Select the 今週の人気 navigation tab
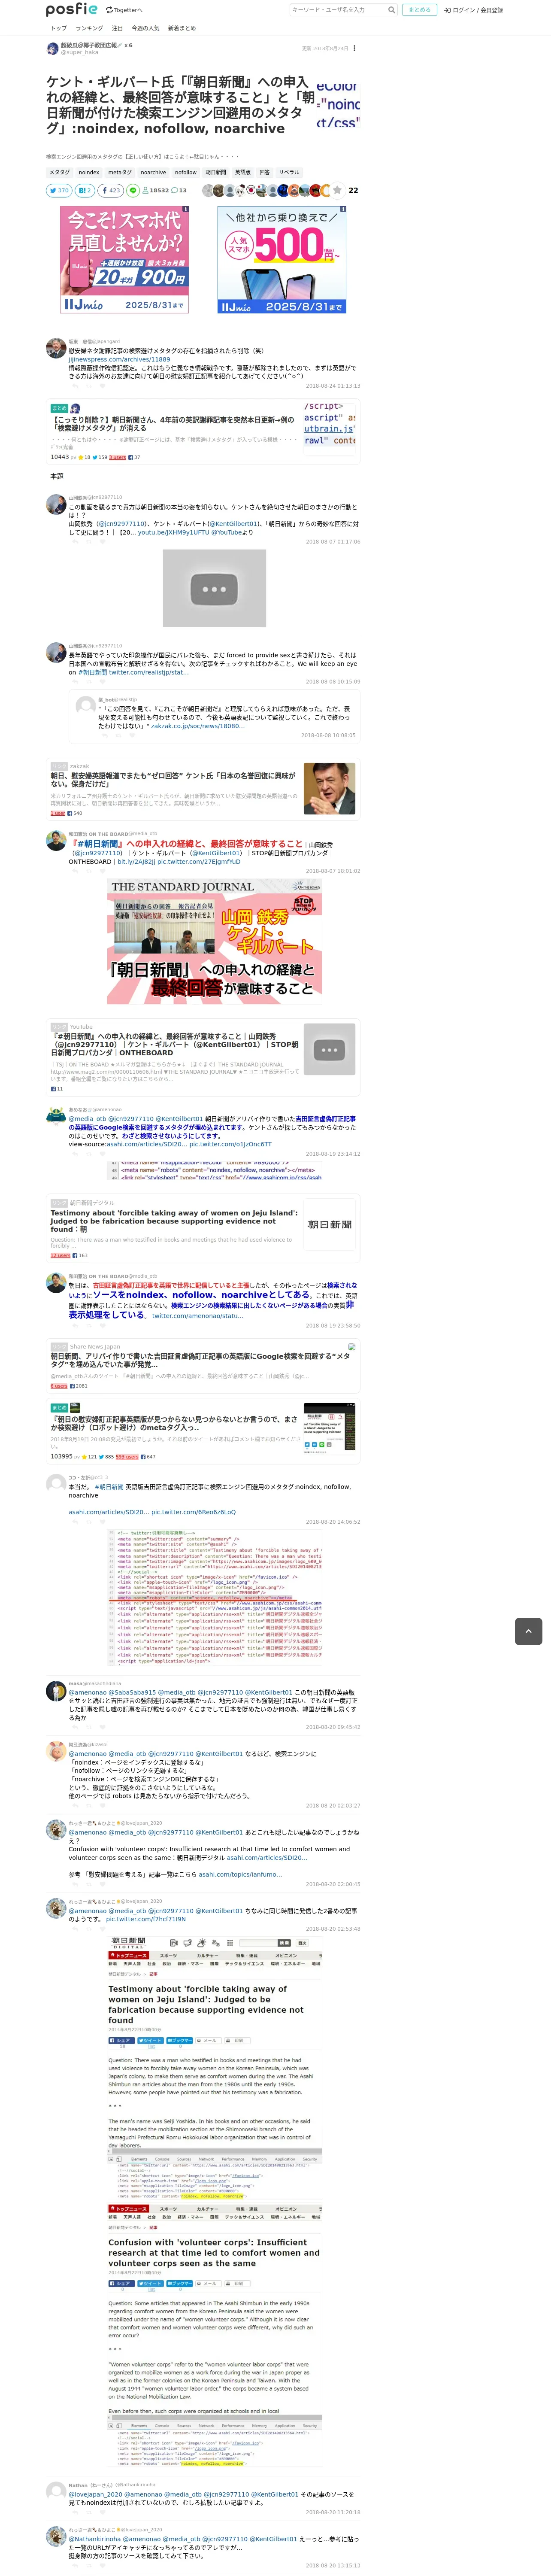This screenshot has height=2576, width=551. tap(145, 28)
